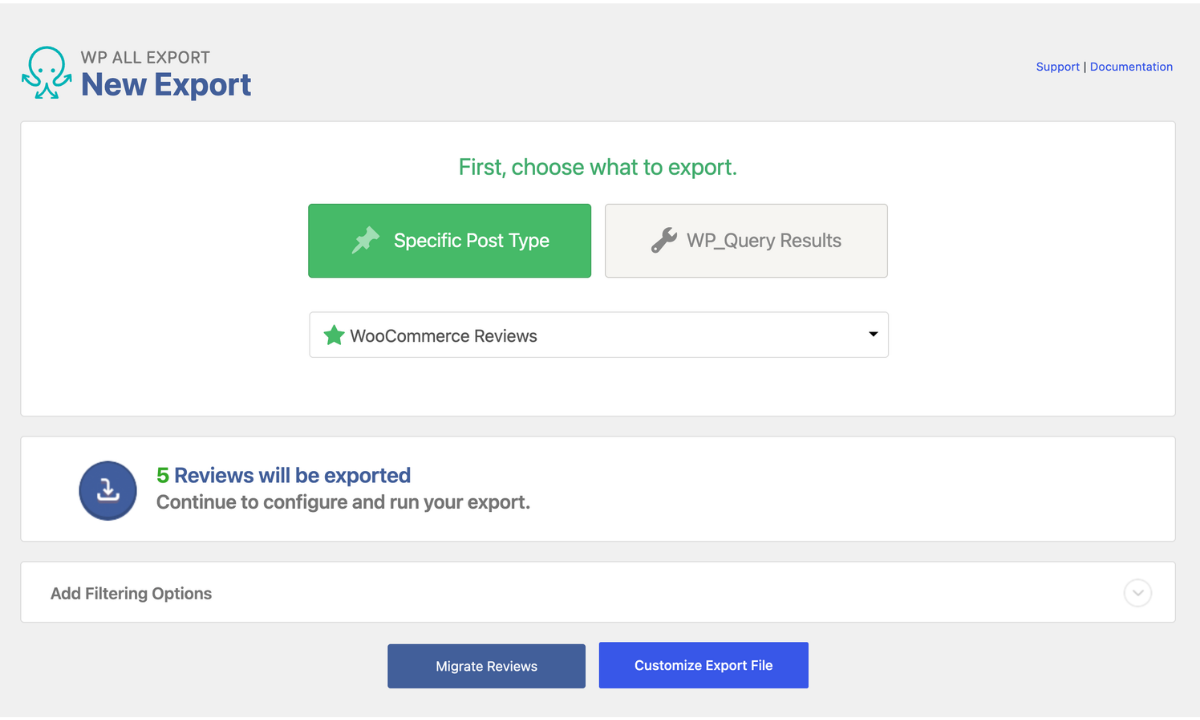
Task: Expand the Add Filtering Options chevron
Action: click(1137, 593)
